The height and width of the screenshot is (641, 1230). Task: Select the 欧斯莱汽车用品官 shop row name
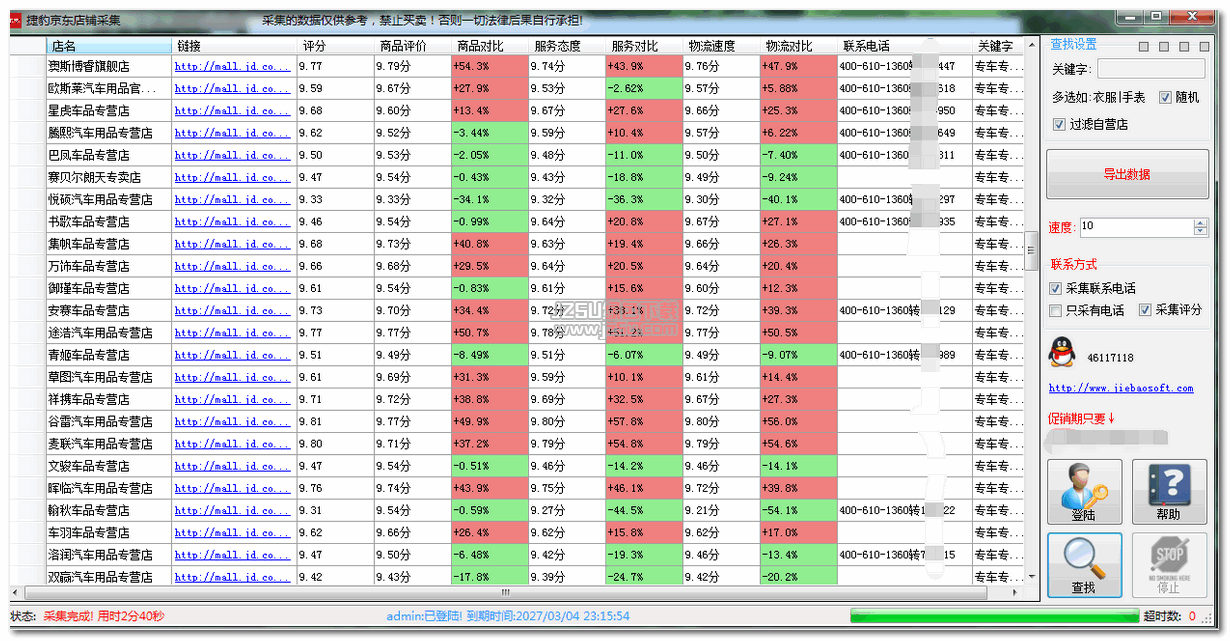pos(101,88)
